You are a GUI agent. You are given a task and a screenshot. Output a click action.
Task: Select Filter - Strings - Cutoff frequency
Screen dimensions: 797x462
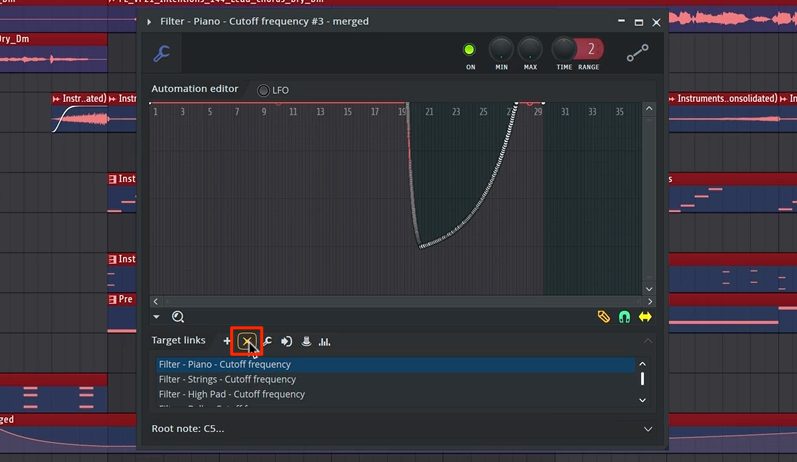click(x=395, y=379)
